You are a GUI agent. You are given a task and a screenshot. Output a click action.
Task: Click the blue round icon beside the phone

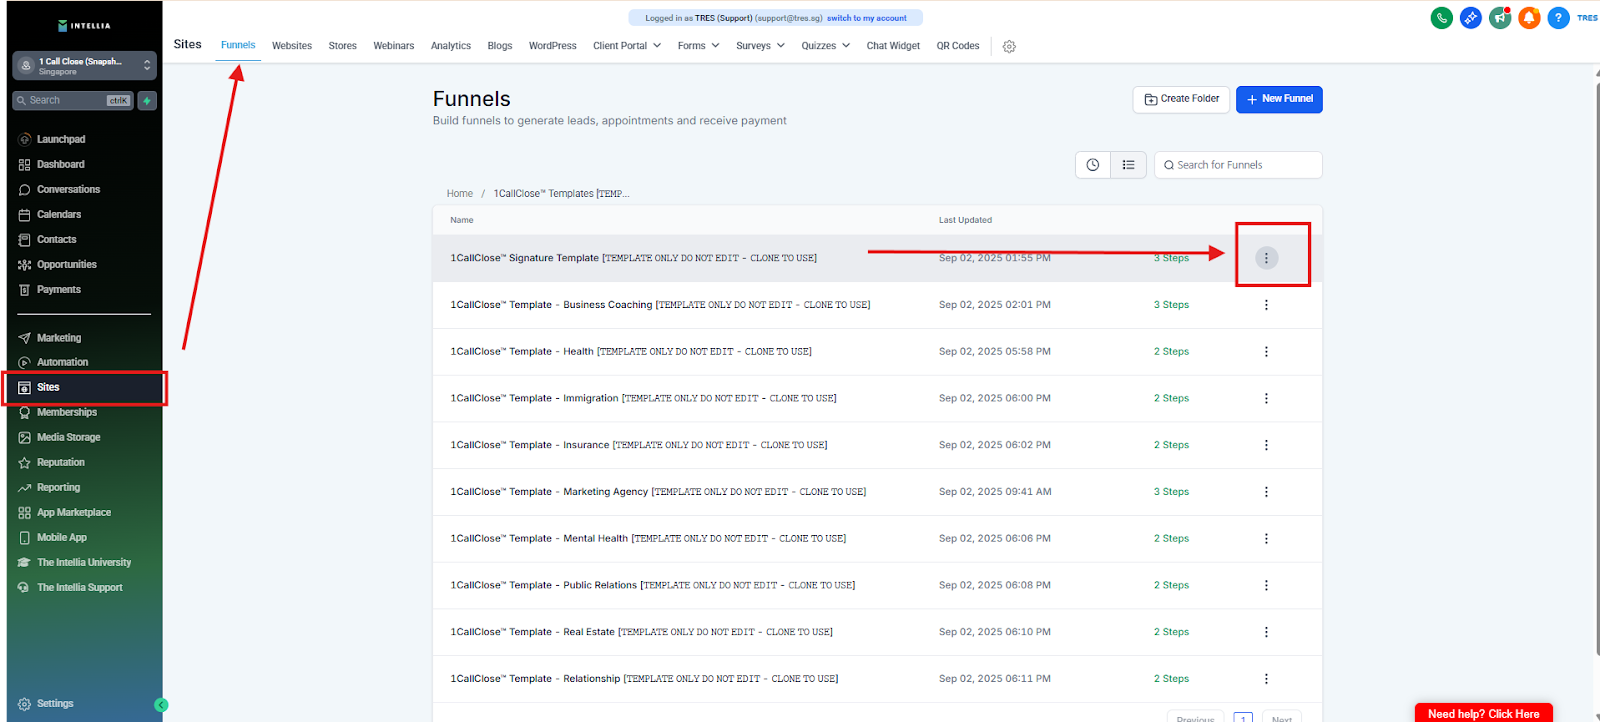1471,18
